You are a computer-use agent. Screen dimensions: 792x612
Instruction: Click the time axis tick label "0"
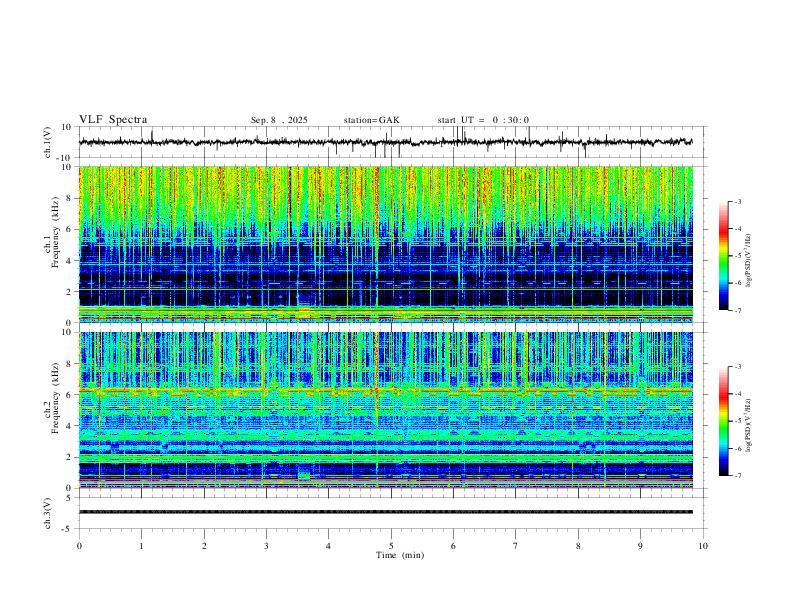point(79,546)
